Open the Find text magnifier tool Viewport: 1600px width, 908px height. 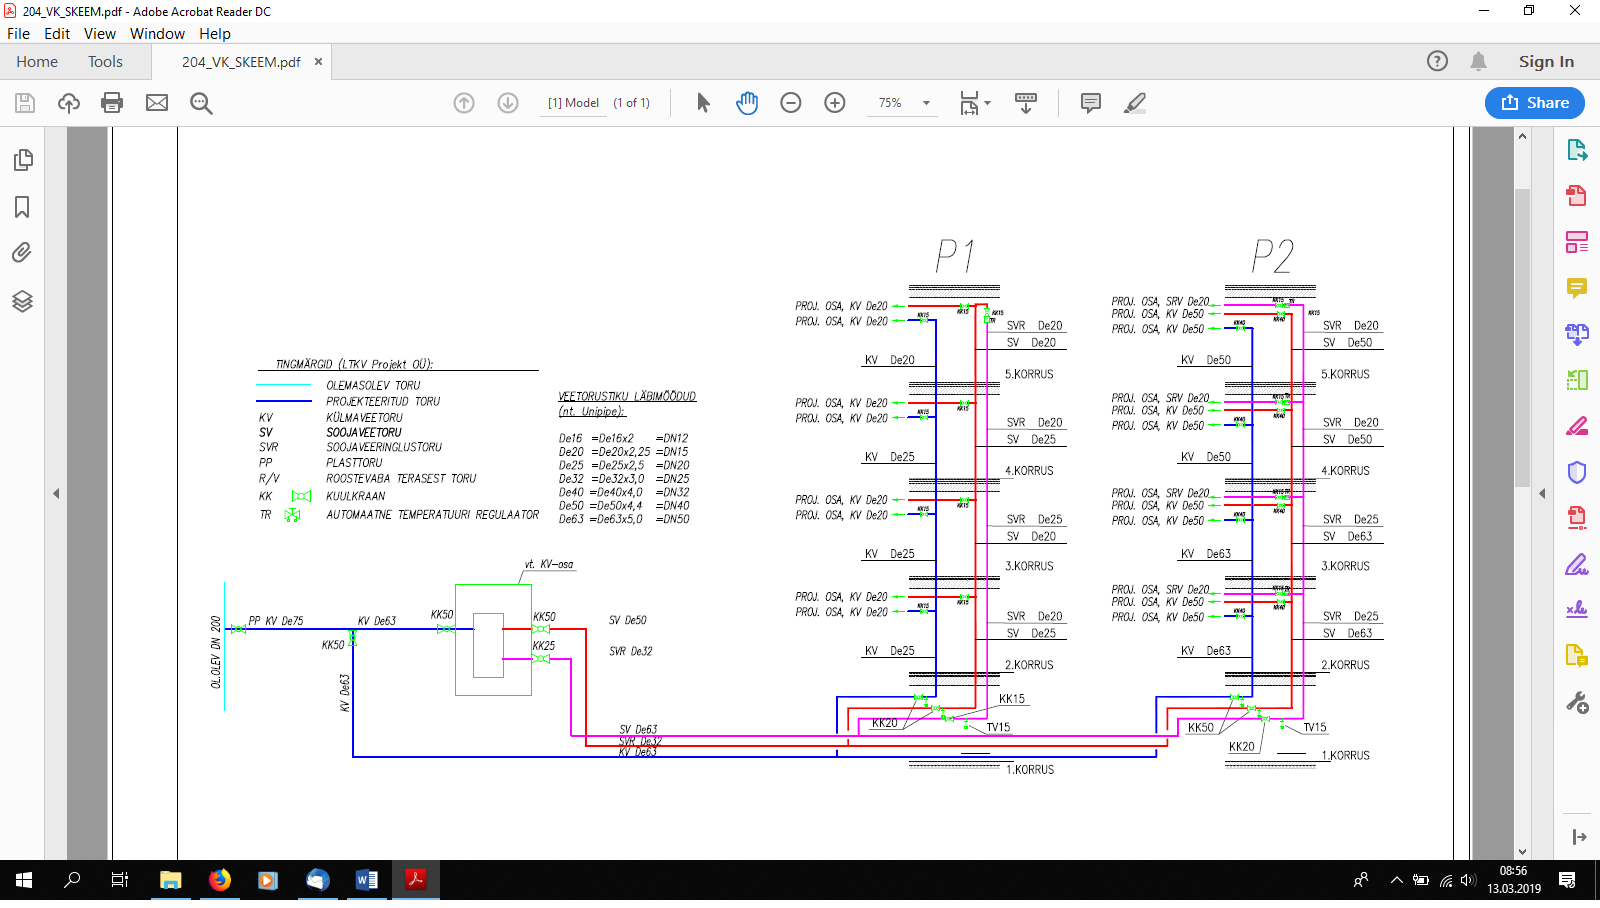201,103
